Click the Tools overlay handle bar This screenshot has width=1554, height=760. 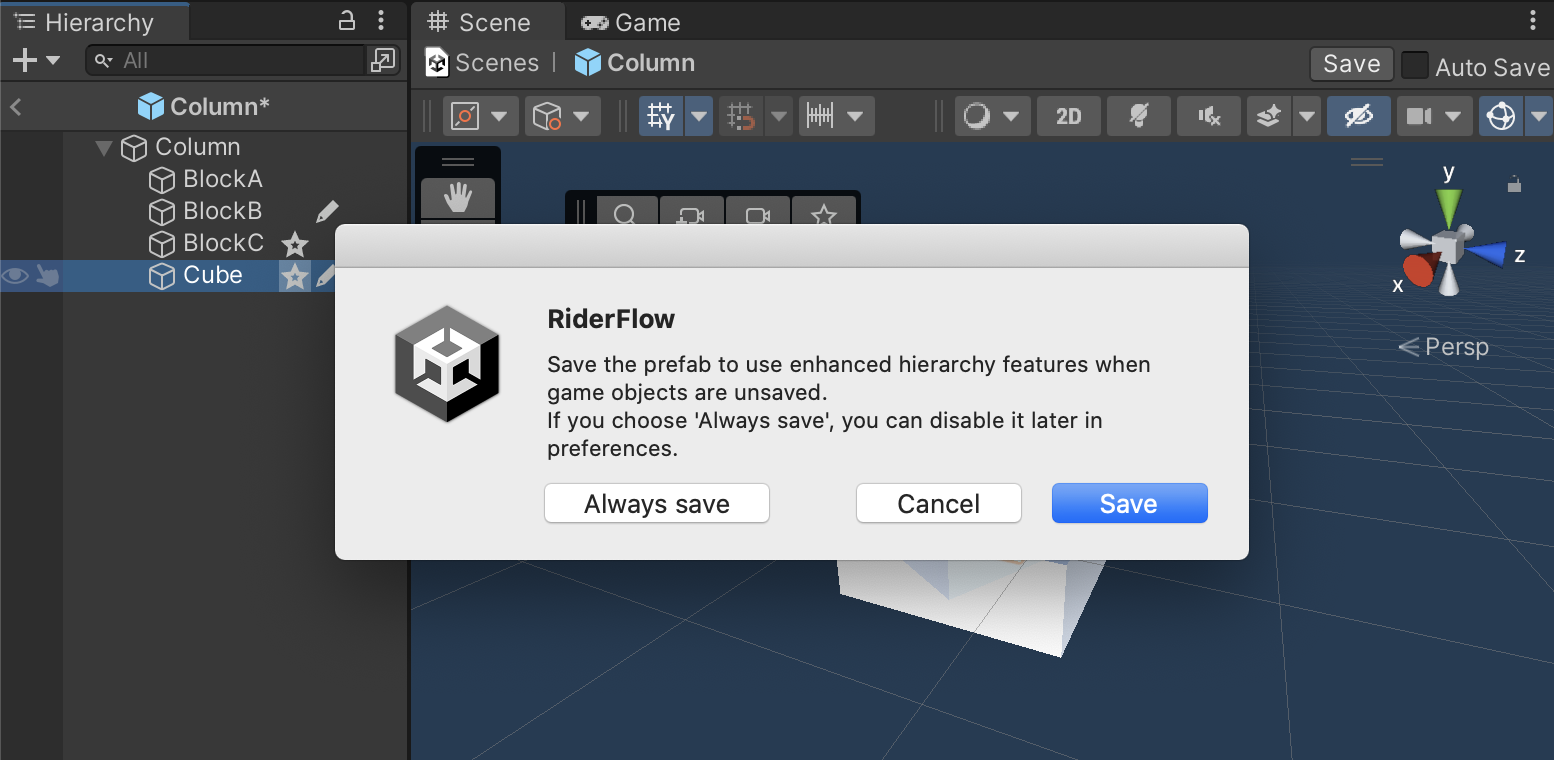coord(458,161)
